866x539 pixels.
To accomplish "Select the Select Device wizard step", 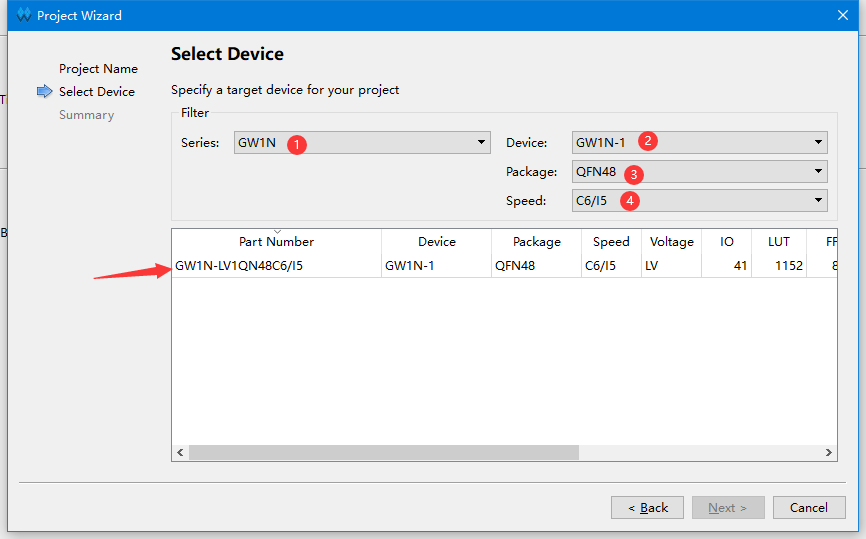I will [97, 92].
